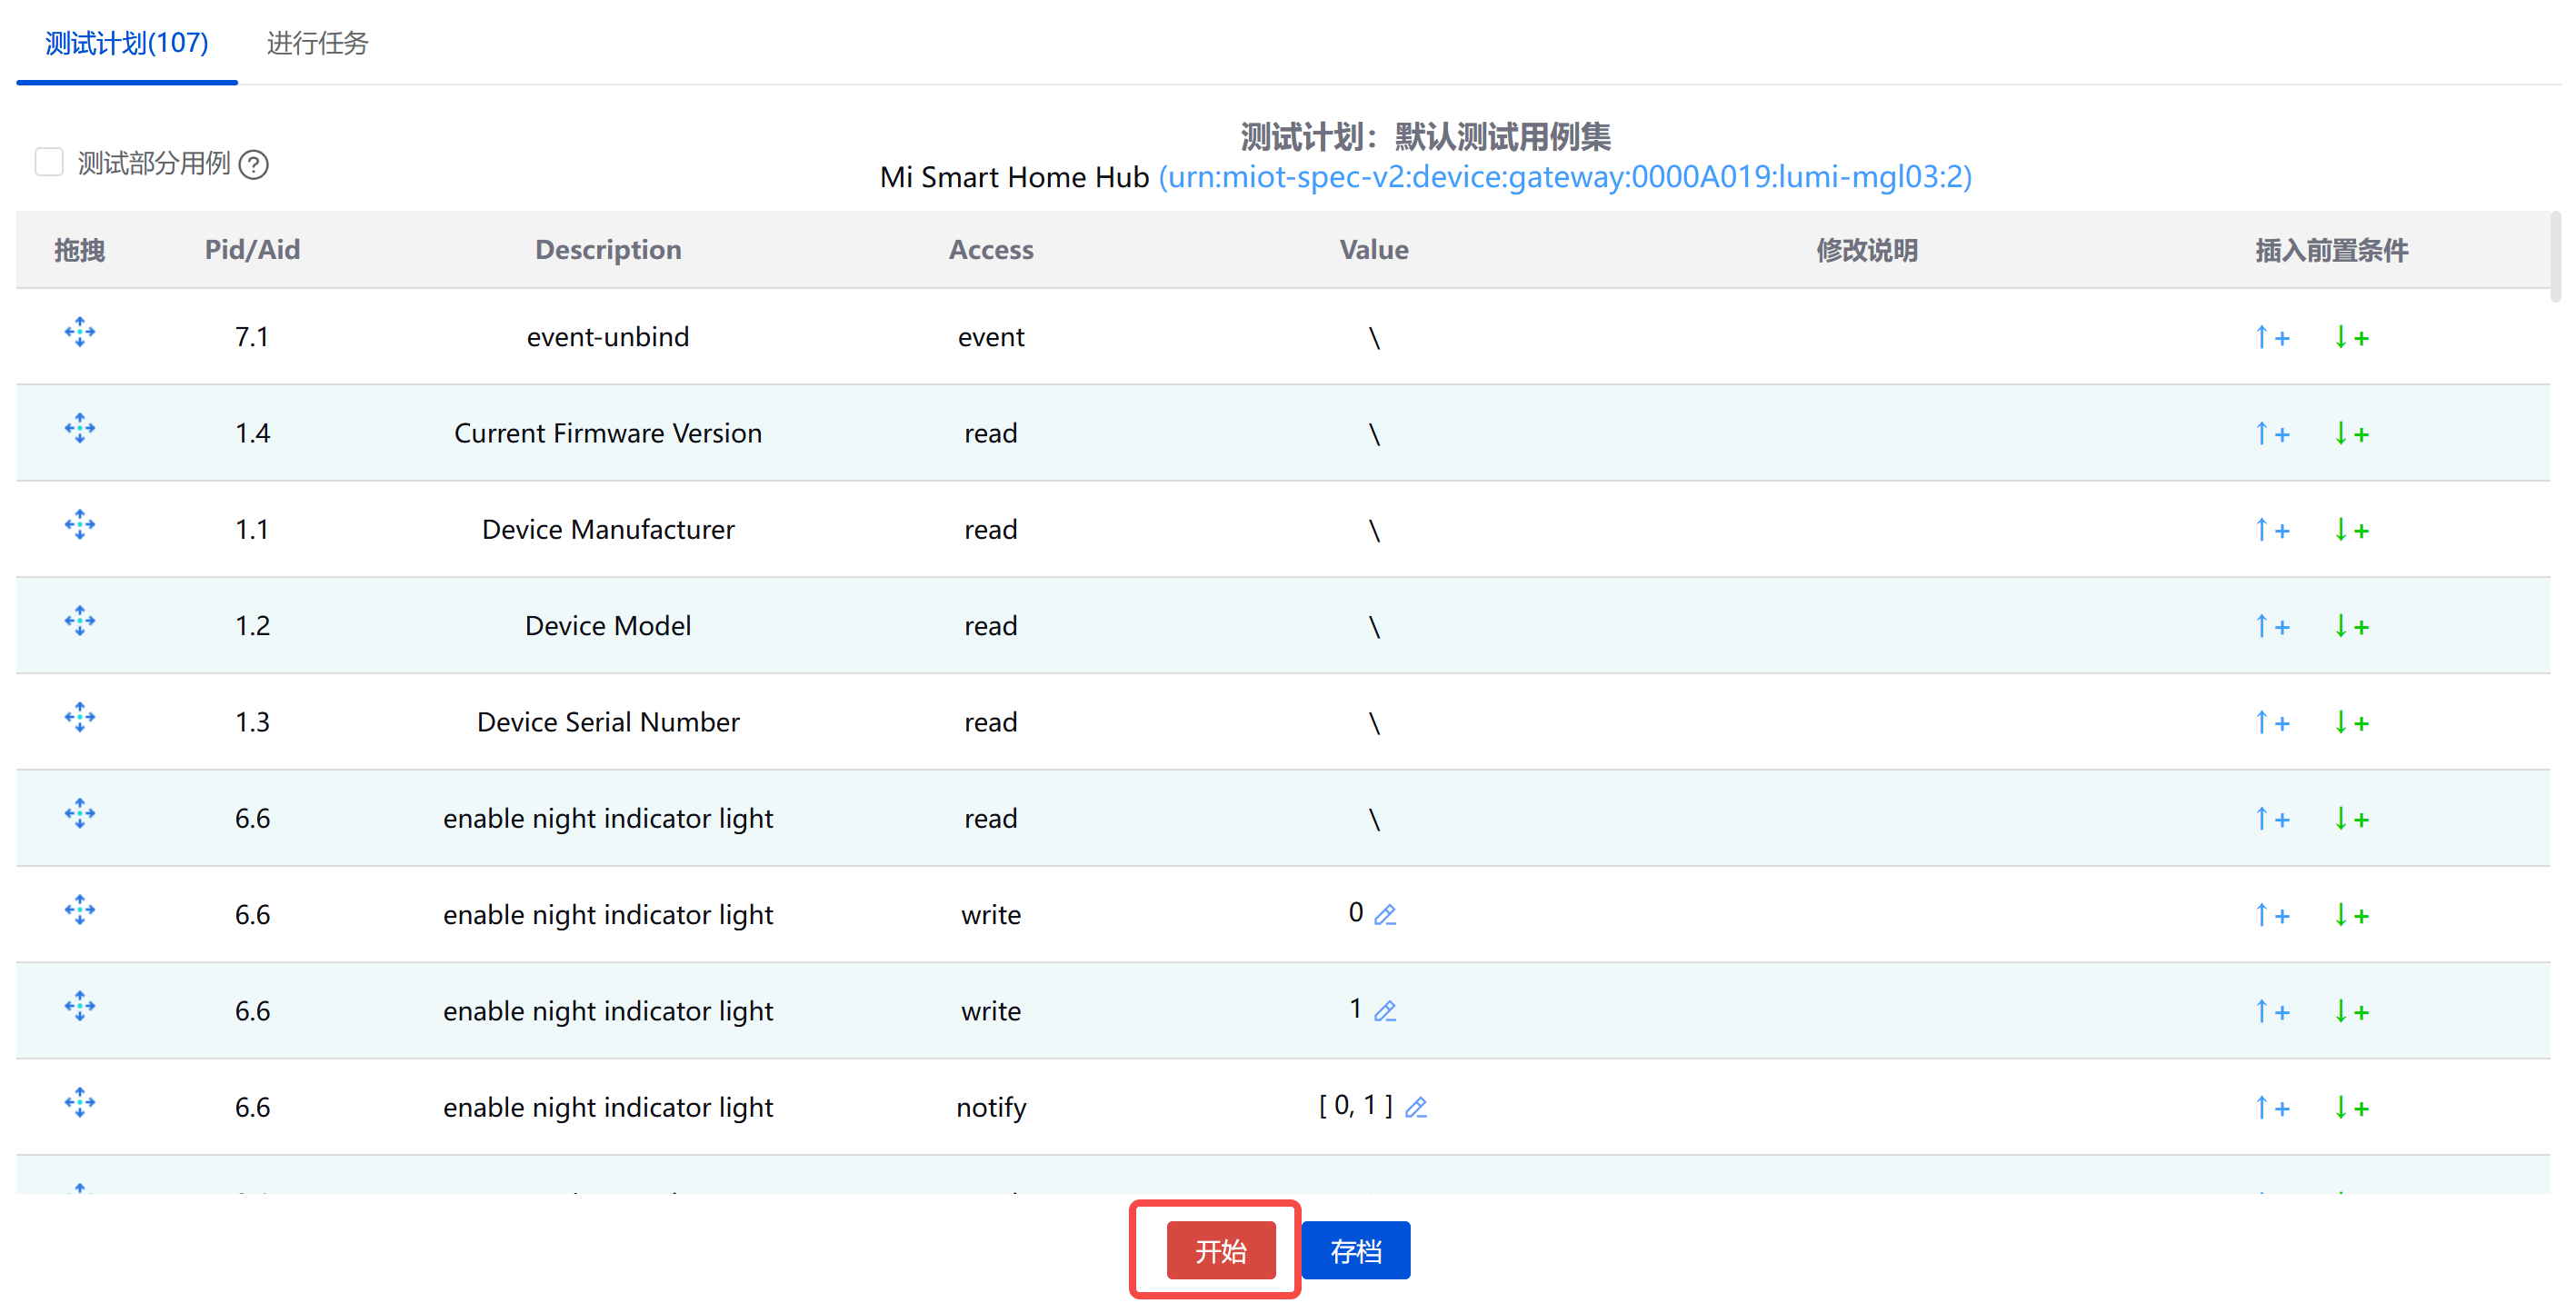Insert precondition below Device Manufacturer row
Viewport: 2576px width, 1303px height.
[x=2351, y=530]
